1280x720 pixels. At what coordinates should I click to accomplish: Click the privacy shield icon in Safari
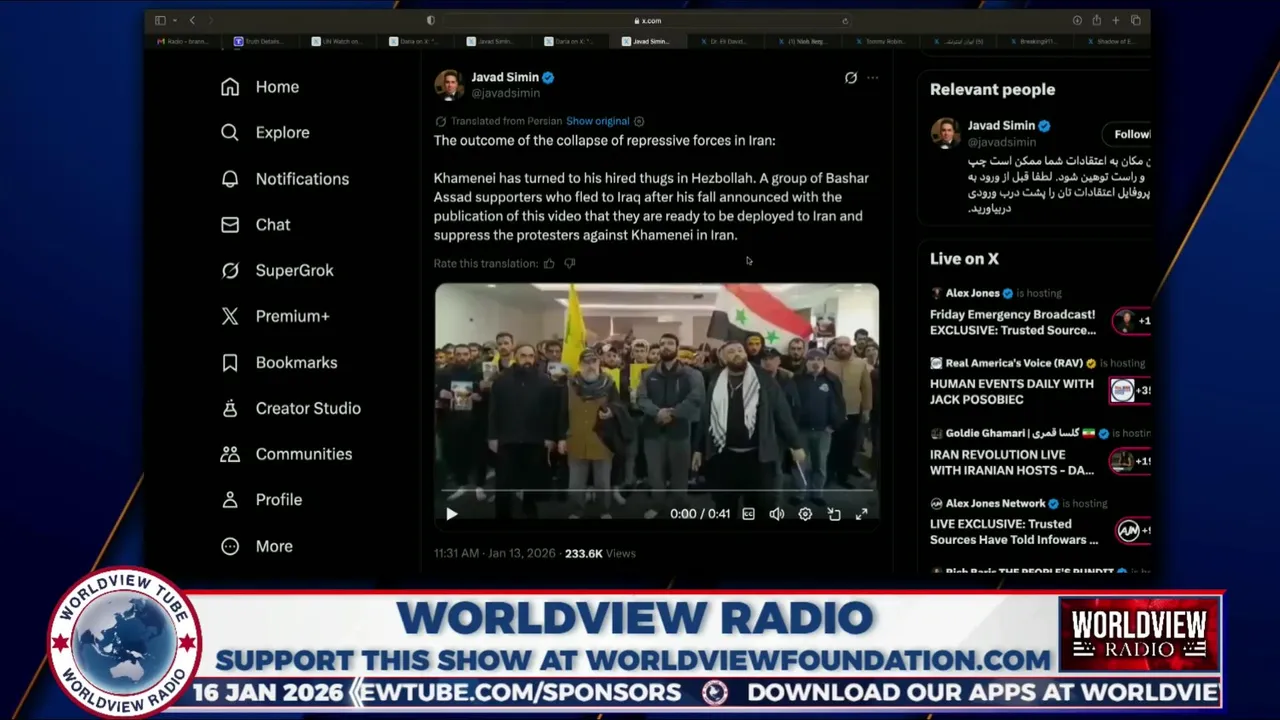(x=431, y=20)
